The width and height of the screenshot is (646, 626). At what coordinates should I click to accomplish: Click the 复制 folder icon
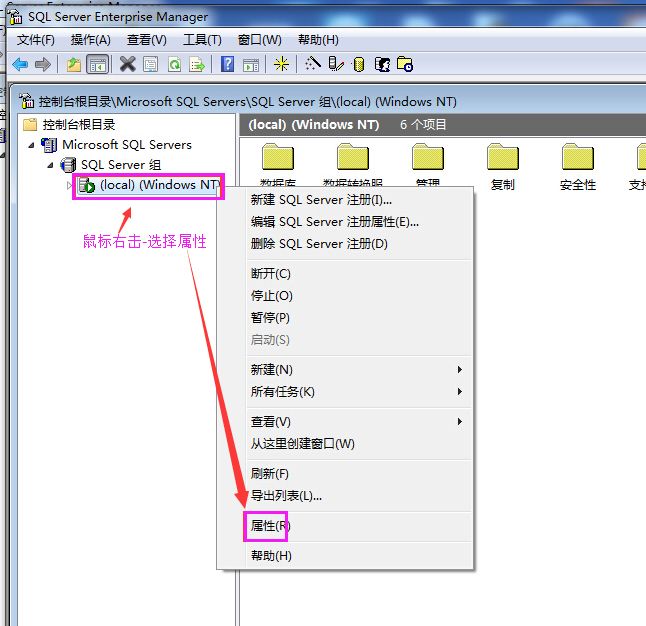[503, 157]
